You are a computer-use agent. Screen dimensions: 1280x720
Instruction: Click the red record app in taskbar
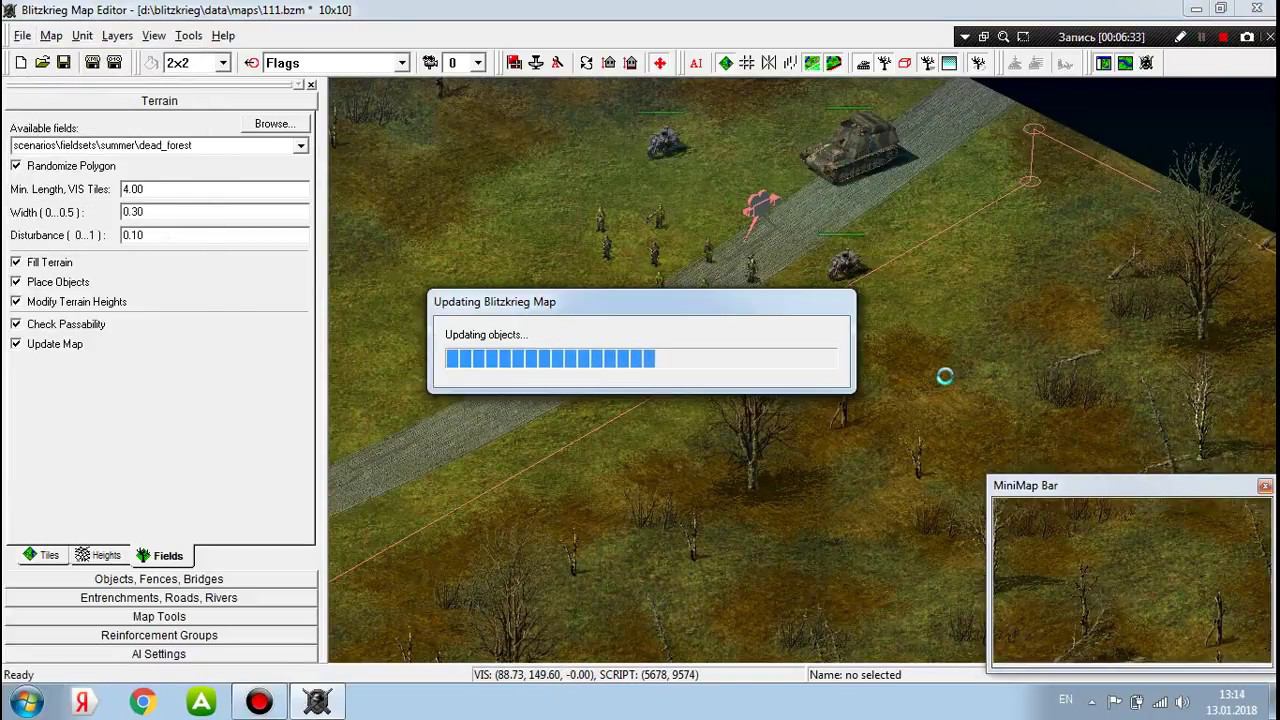pyautogui.click(x=259, y=702)
